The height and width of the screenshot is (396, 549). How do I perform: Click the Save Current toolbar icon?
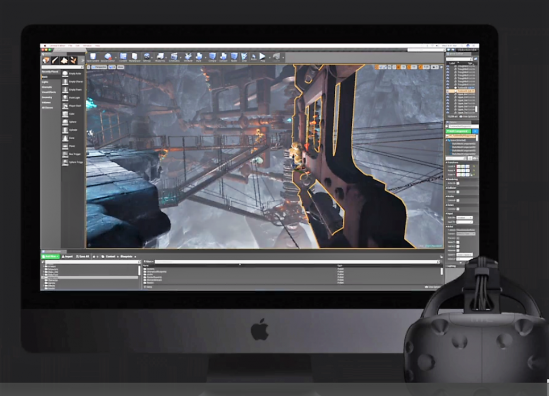tap(93, 57)
